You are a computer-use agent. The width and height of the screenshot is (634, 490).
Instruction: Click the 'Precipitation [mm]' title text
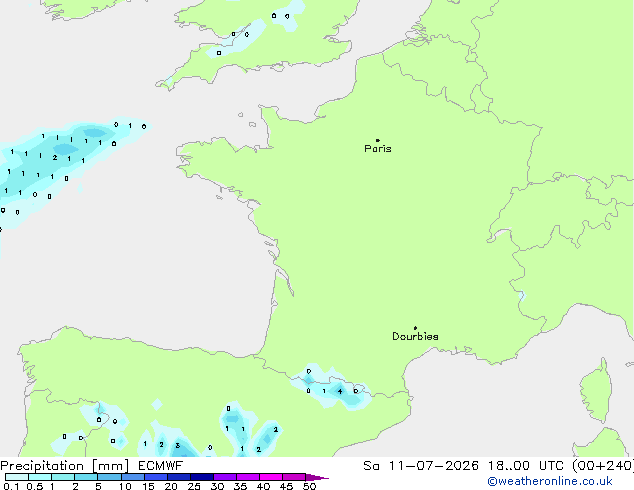[x=64, y=466]
